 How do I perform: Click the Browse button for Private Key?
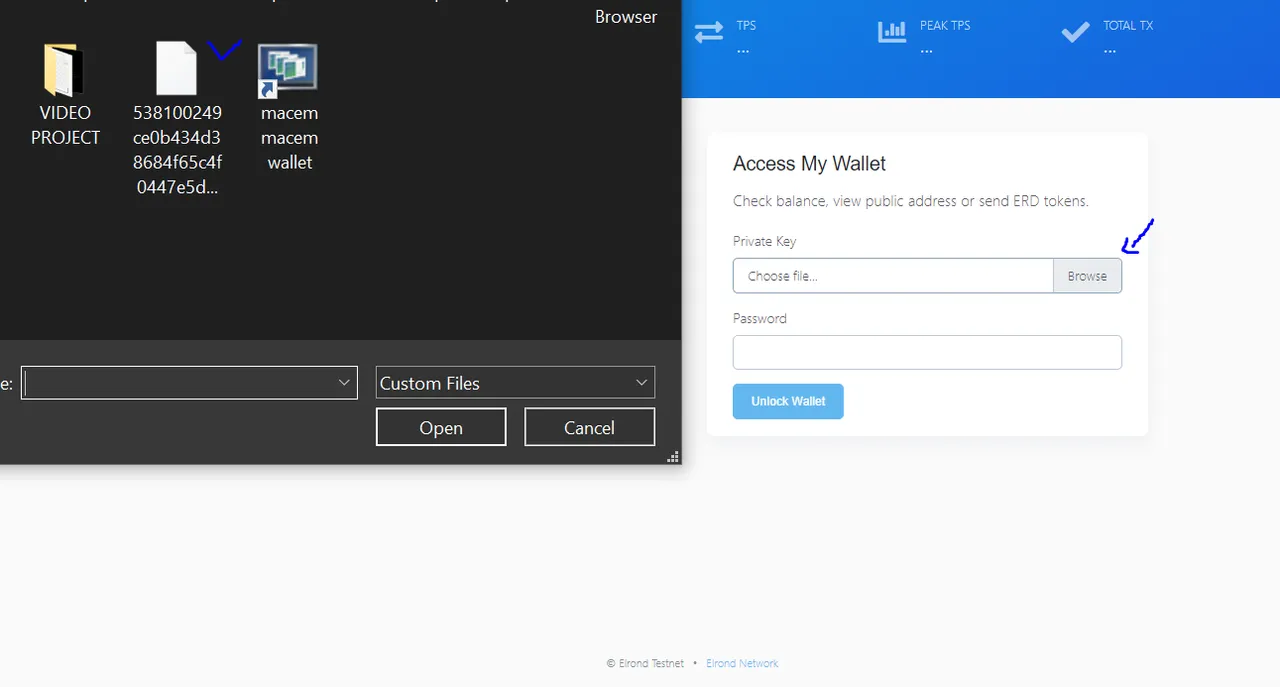(1087, 276)
